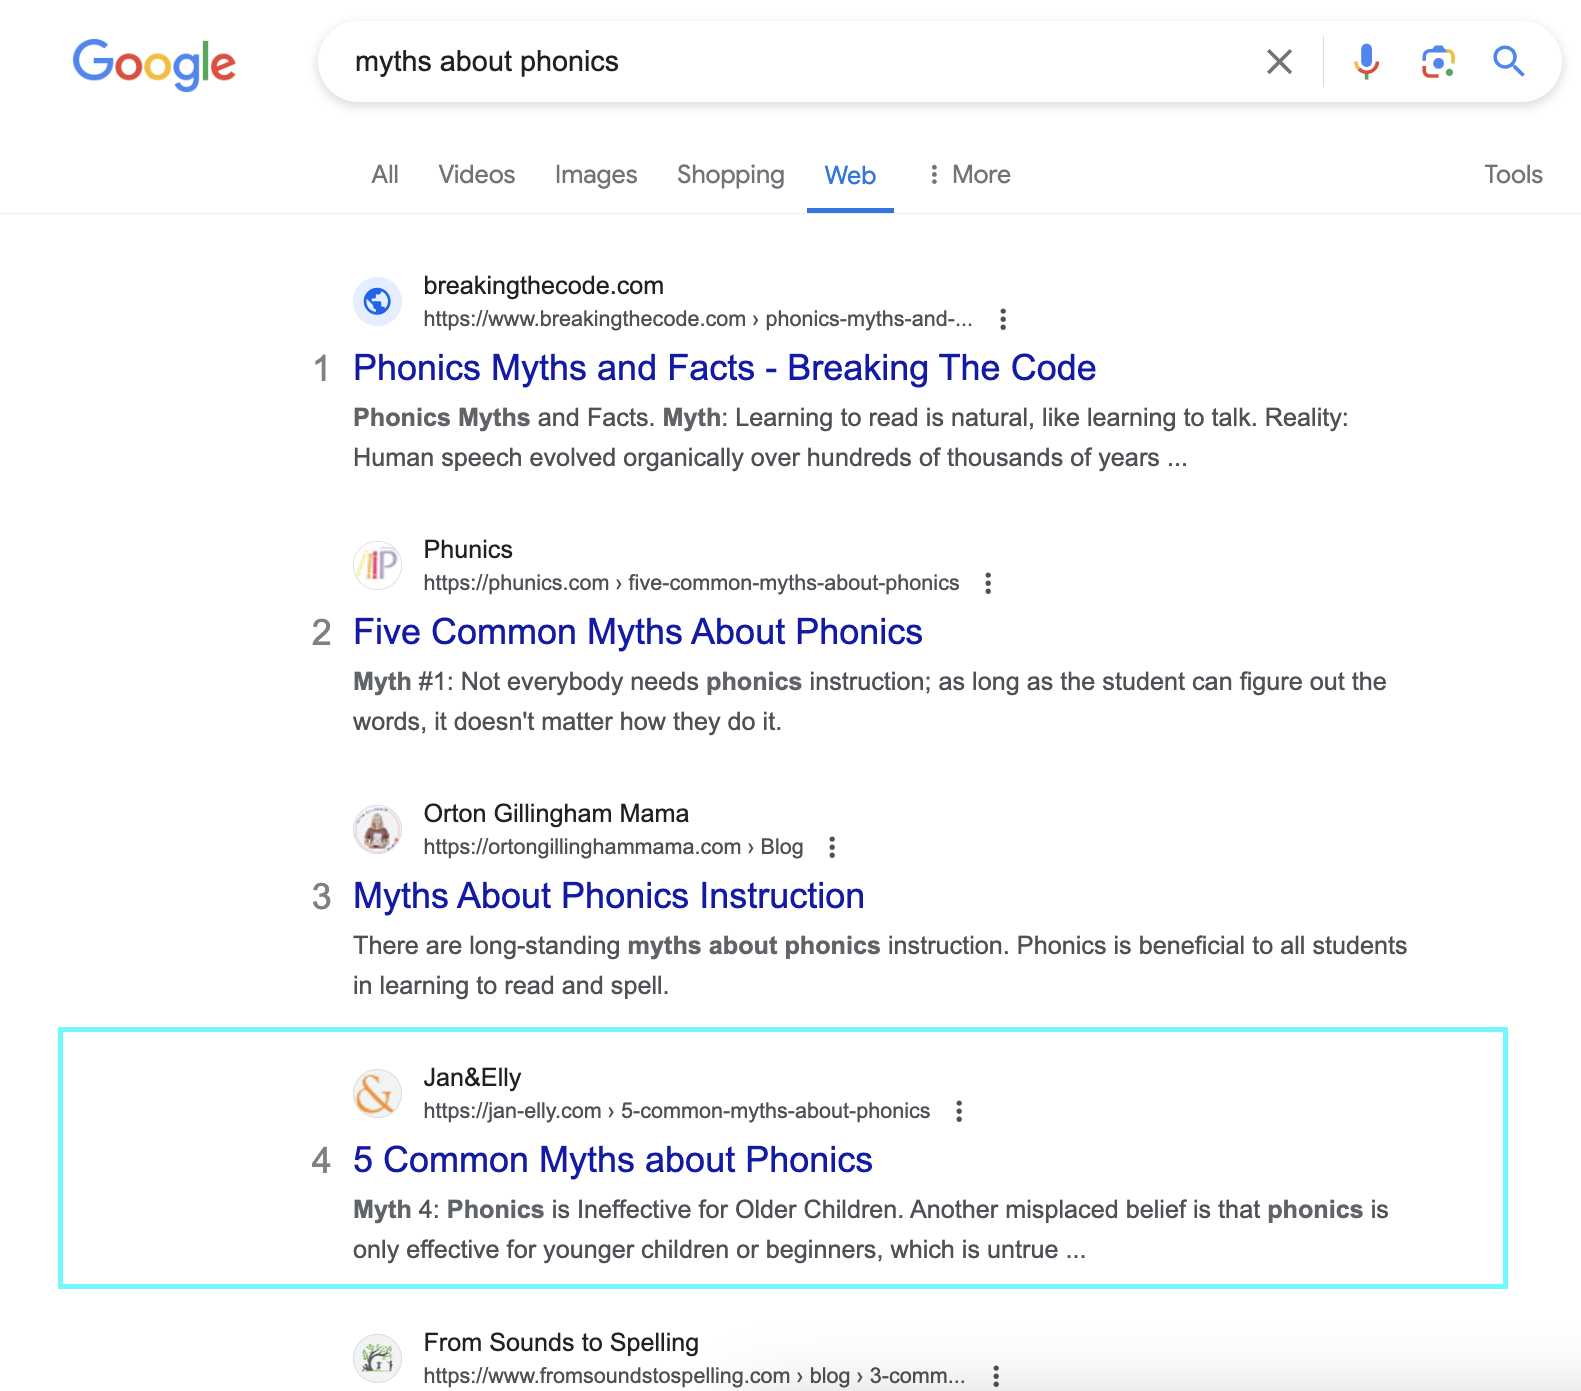Click the From Sounds to Spelling favicon
Screen dimensions: 1581x1391
point(377,1358)
